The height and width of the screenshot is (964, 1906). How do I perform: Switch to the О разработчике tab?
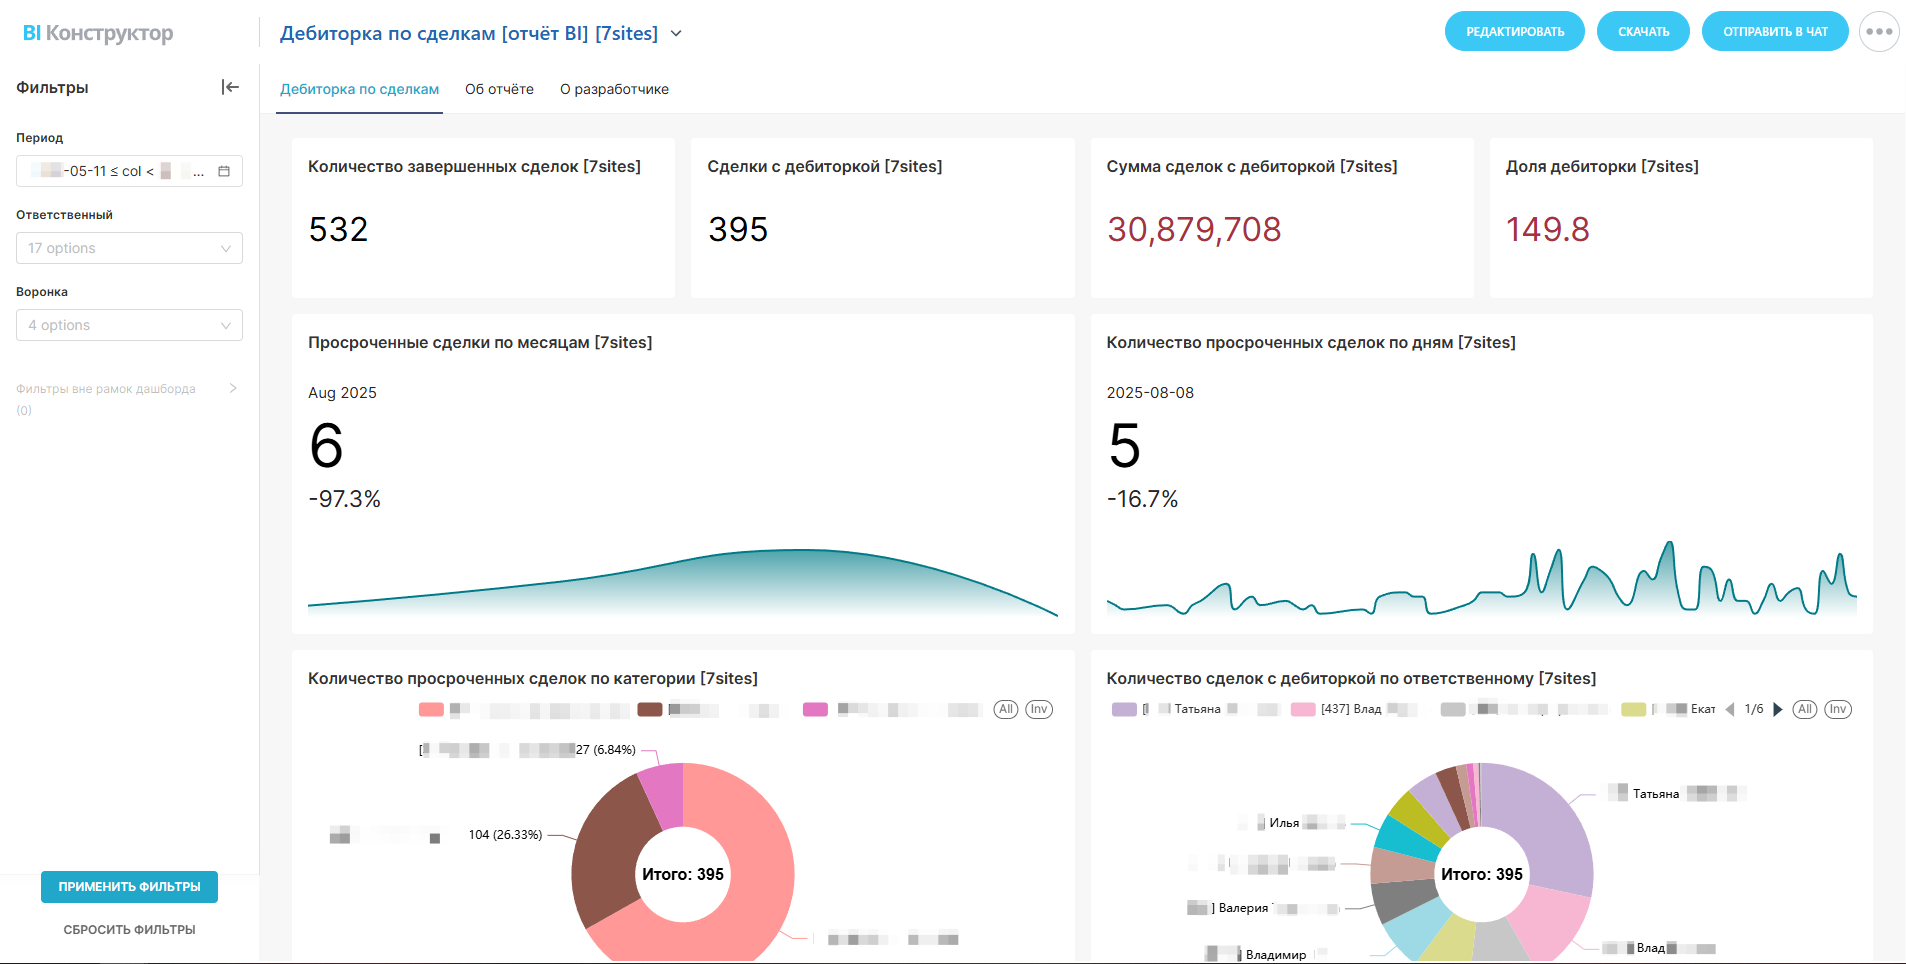coord(614,89)
